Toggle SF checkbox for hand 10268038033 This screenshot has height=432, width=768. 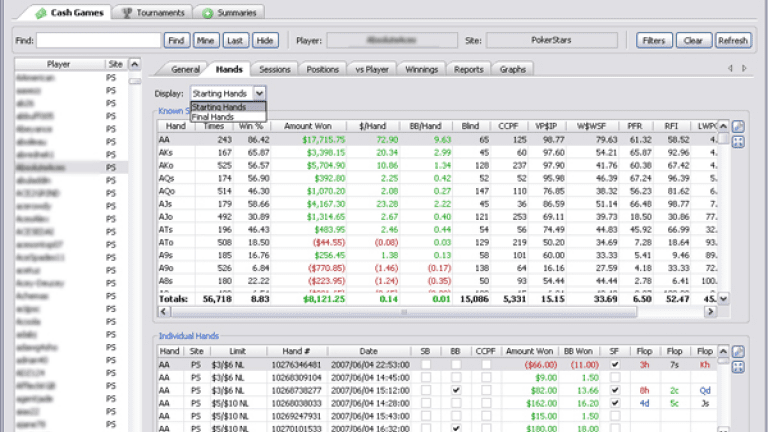[x=615, y=403]
